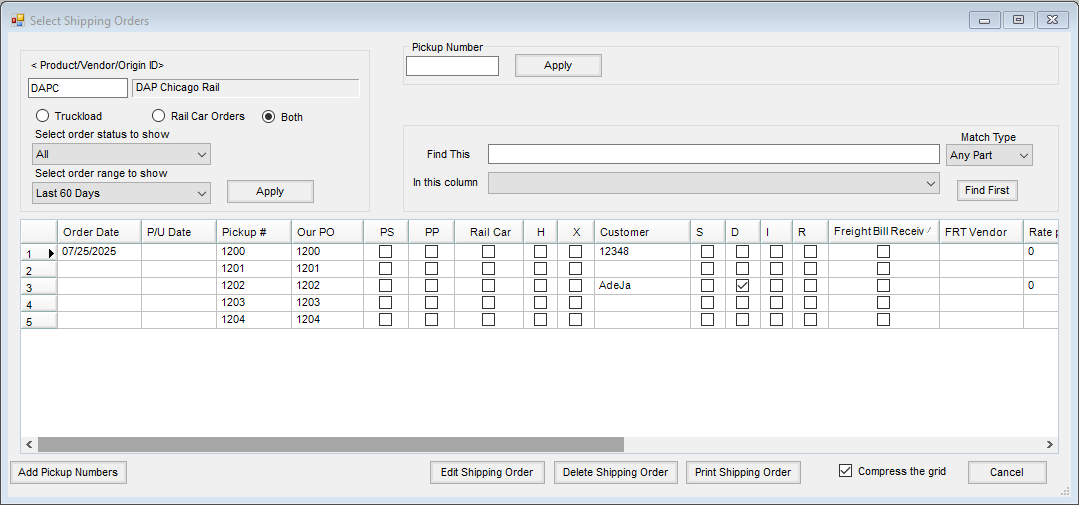Toggle the H checkbox in row 1203
Screen dimensions: 1079x505
(541, 303)
